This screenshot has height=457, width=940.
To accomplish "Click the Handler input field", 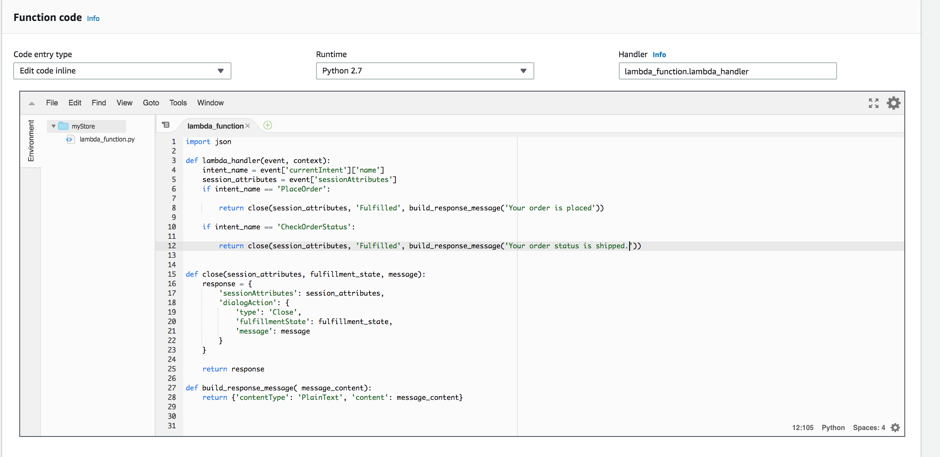I will tap(727, 71).
